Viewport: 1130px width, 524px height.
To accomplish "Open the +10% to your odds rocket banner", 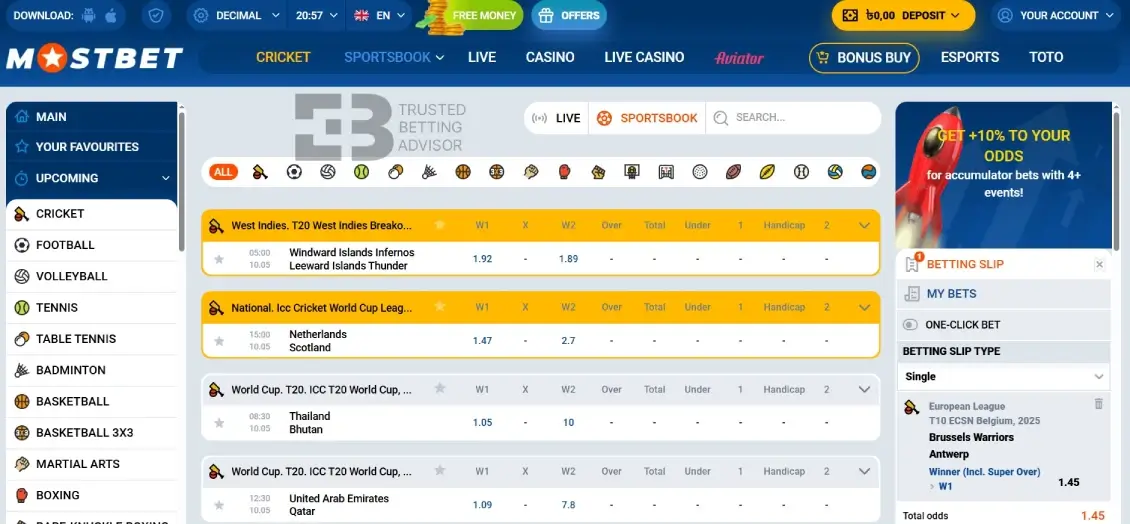I will coord(1003,175).
